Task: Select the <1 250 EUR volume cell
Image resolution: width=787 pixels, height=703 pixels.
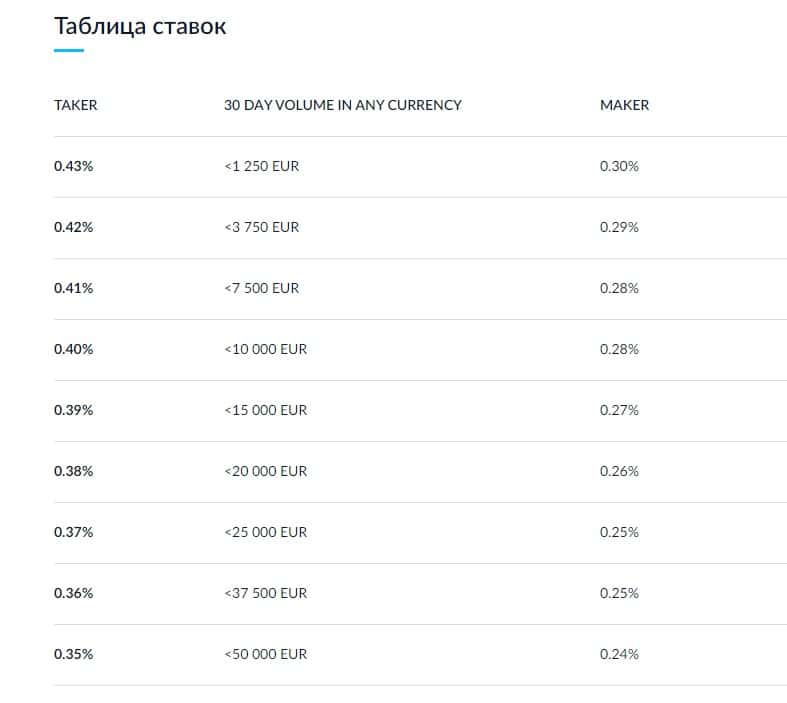Action: coord(262,166)
